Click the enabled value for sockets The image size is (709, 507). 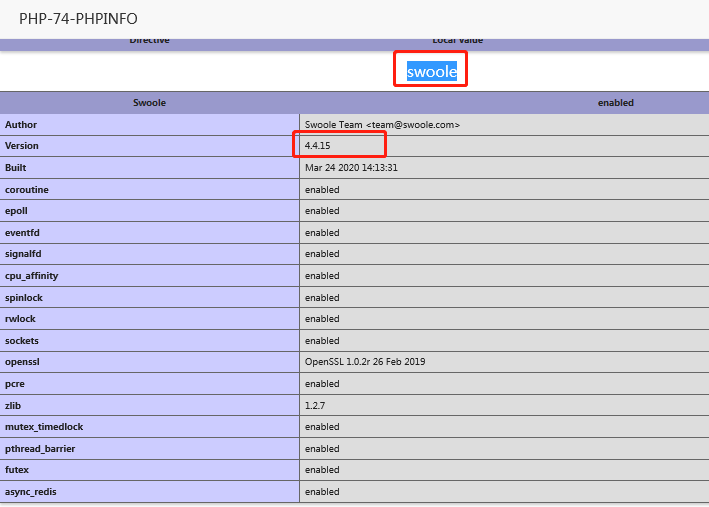coord(322,341)
